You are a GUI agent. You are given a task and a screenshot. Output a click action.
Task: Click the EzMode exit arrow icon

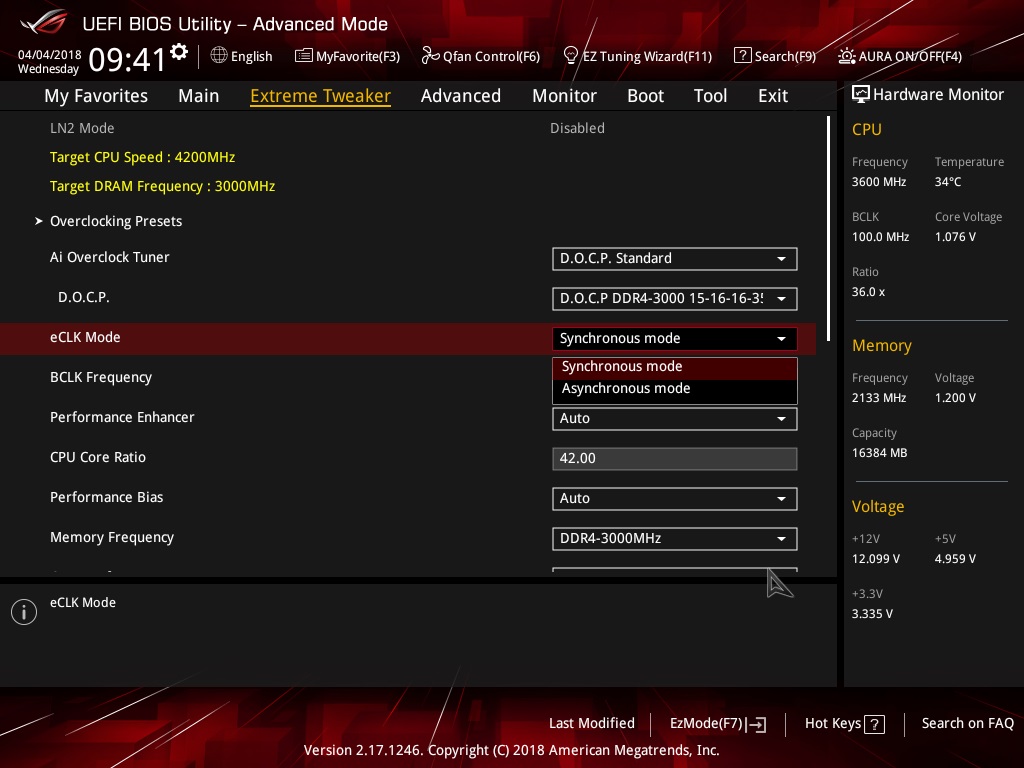coord(756,724)
